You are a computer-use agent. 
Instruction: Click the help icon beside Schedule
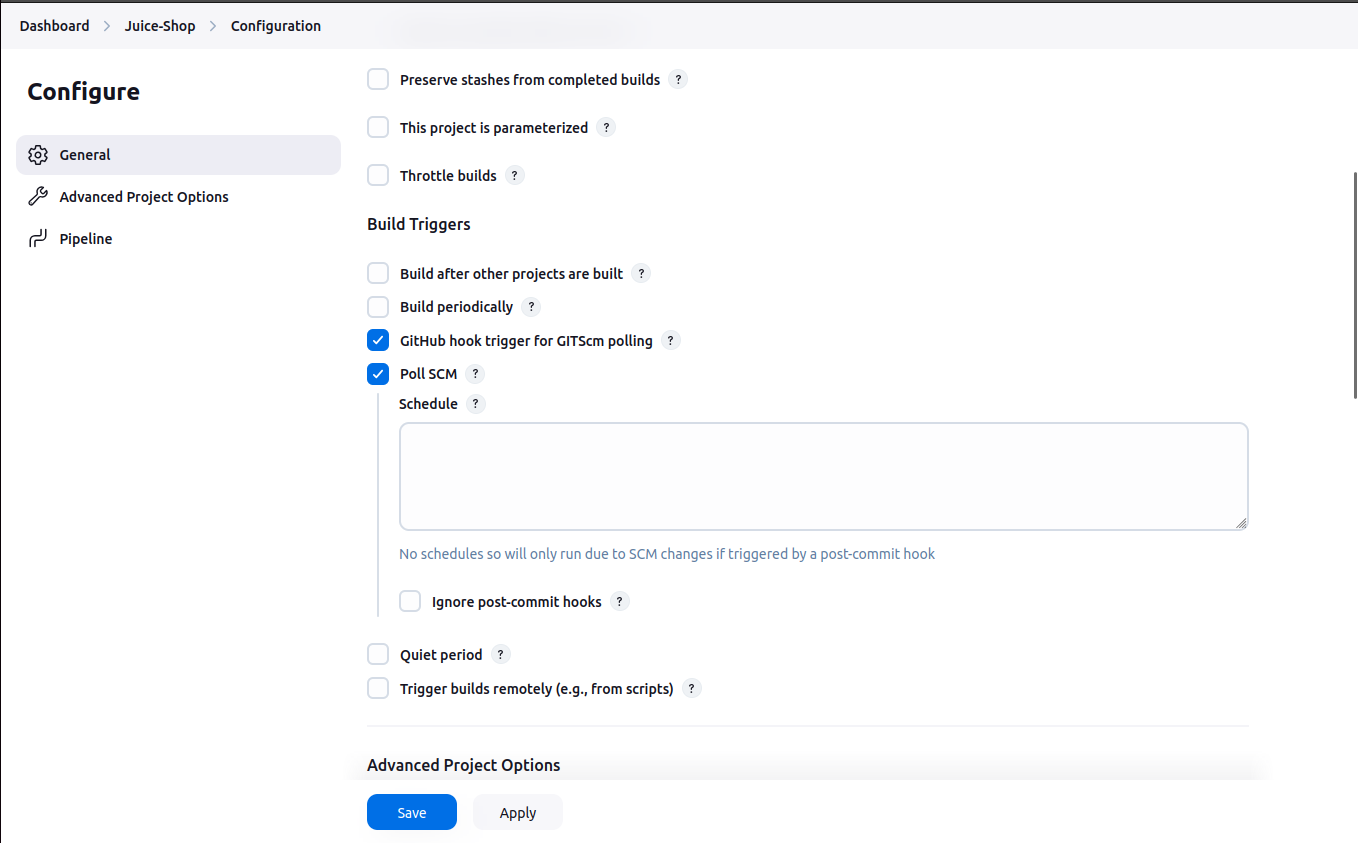(476, 404)
